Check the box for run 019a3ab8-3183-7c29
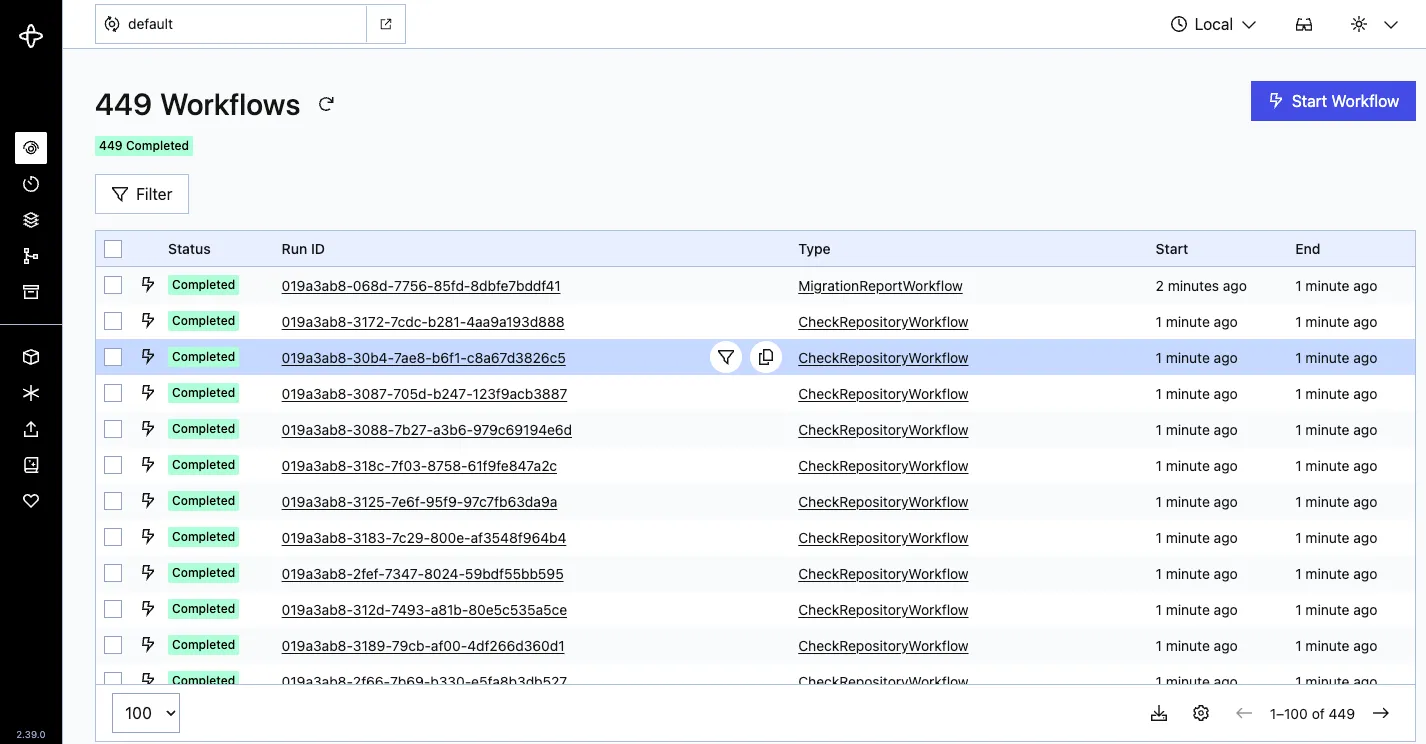The image size is (1426, 744). pos(113,537)
